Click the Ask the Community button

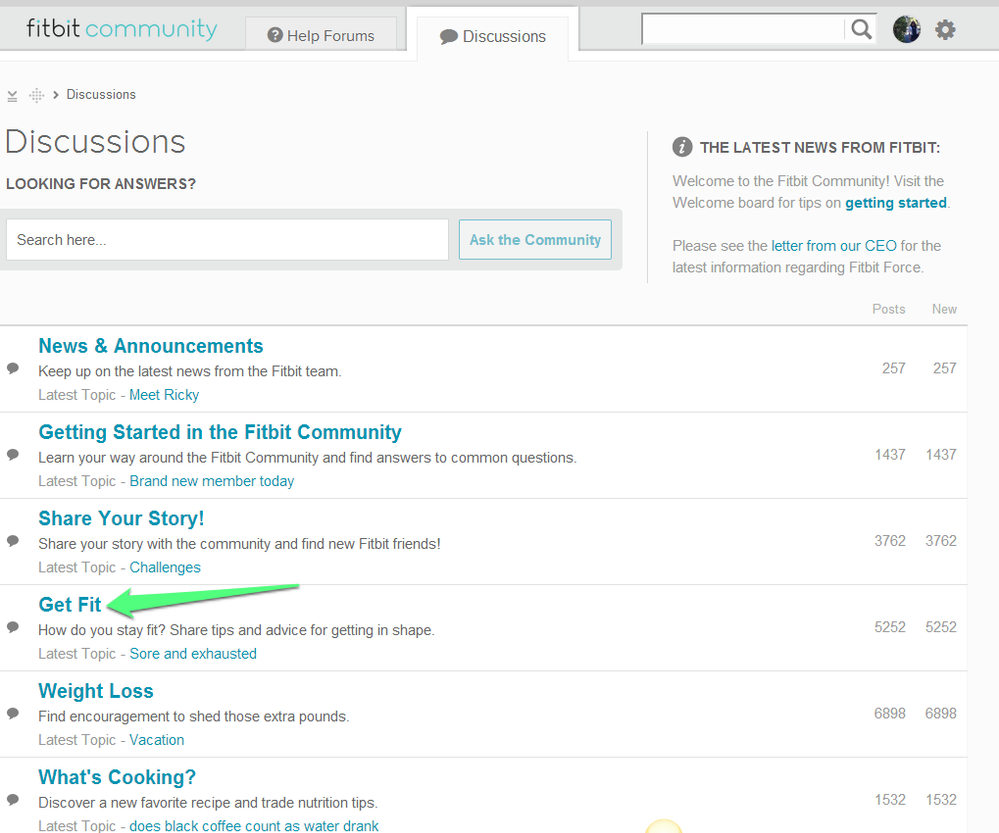(535, 240)
